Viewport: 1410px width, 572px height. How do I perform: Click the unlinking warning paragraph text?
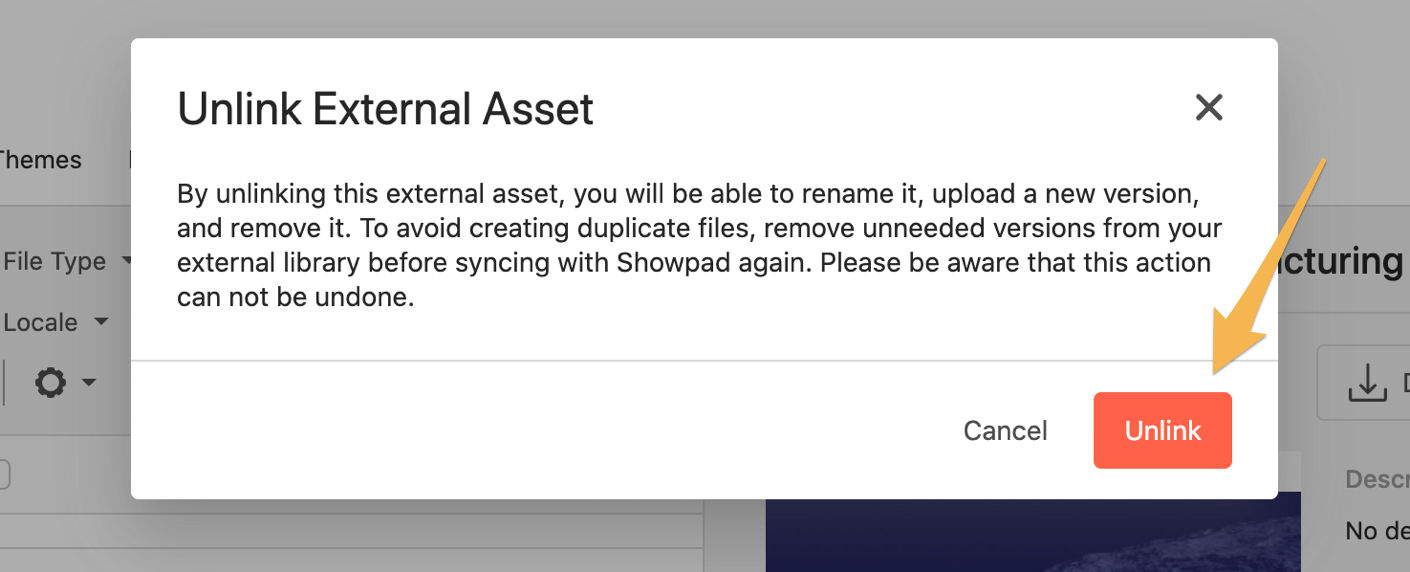pyautogui.click(x=700, y=245)
